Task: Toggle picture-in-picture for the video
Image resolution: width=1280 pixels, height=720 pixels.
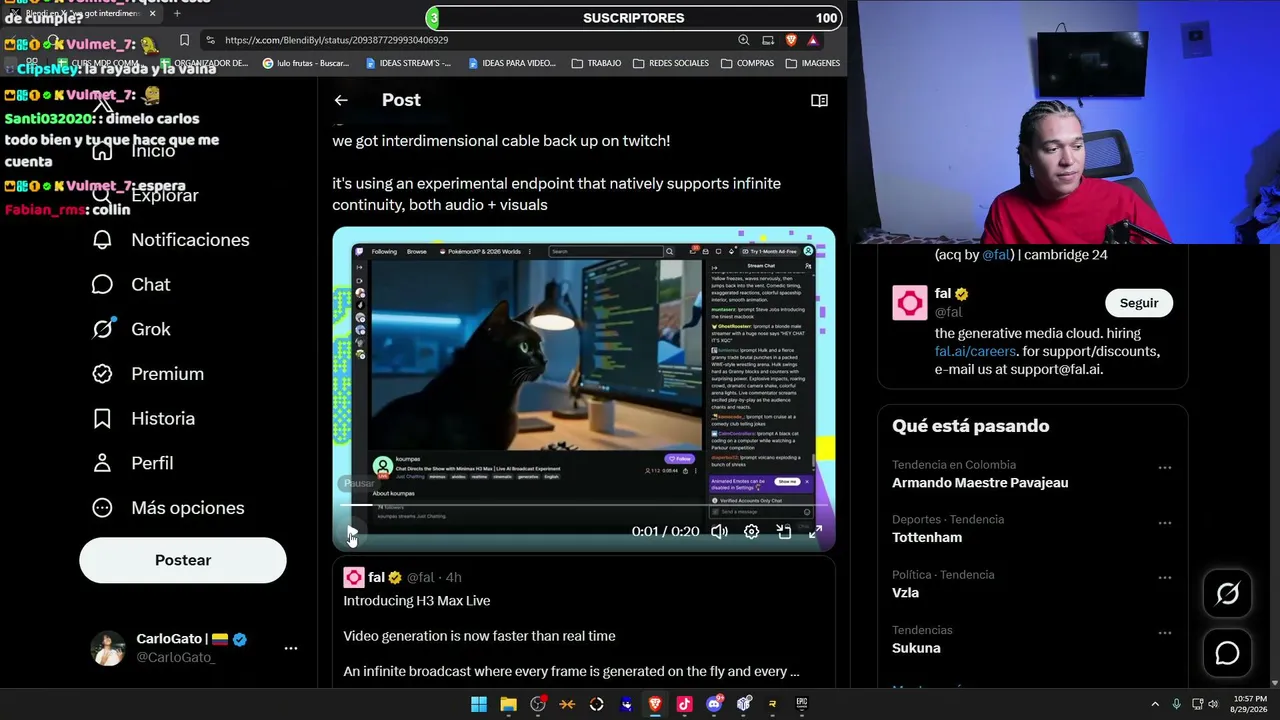Action: tap(784, 532)
